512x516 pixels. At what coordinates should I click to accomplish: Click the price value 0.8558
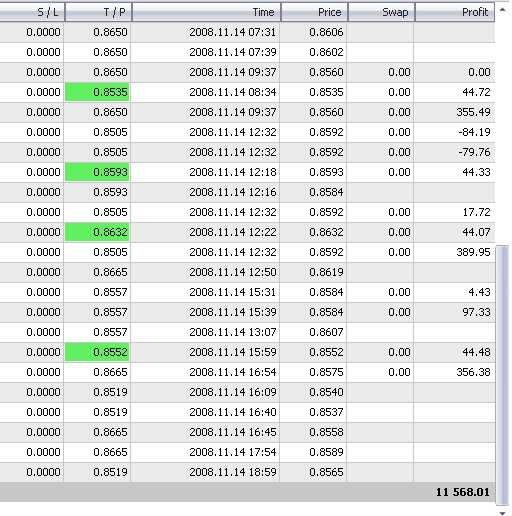[x=326, y=432]
